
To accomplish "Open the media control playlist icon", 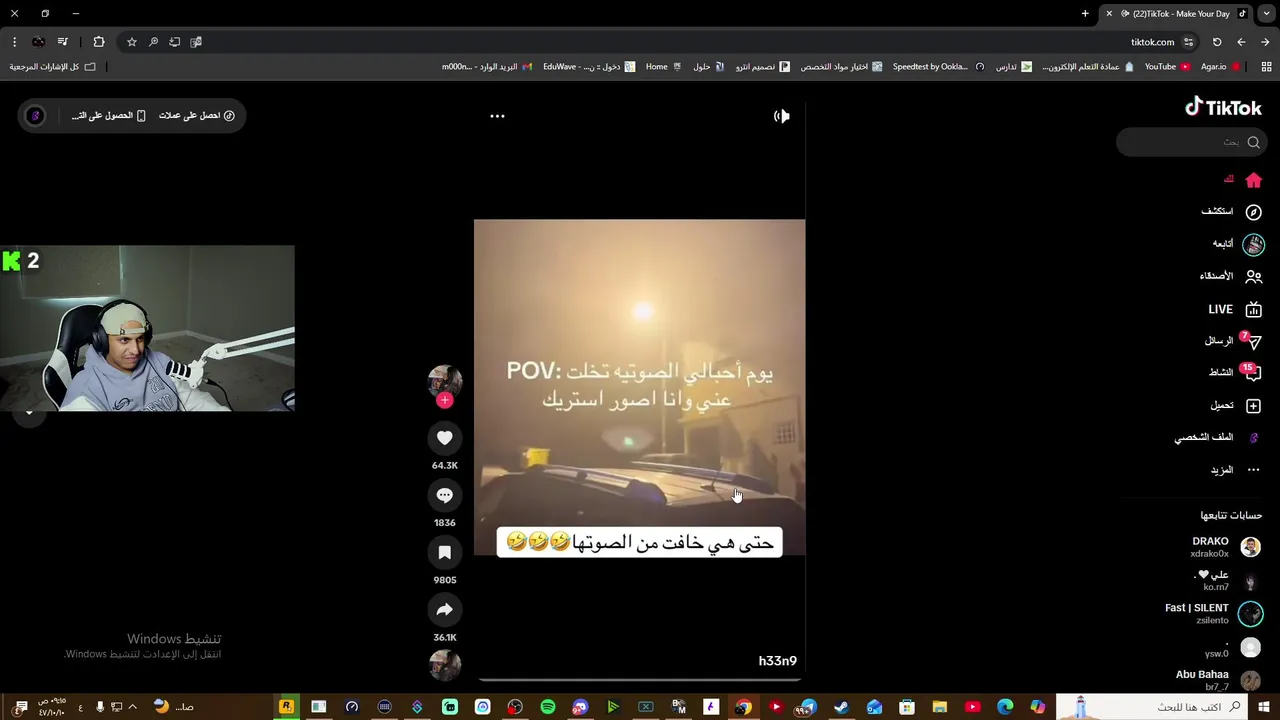I will (62, 42).
